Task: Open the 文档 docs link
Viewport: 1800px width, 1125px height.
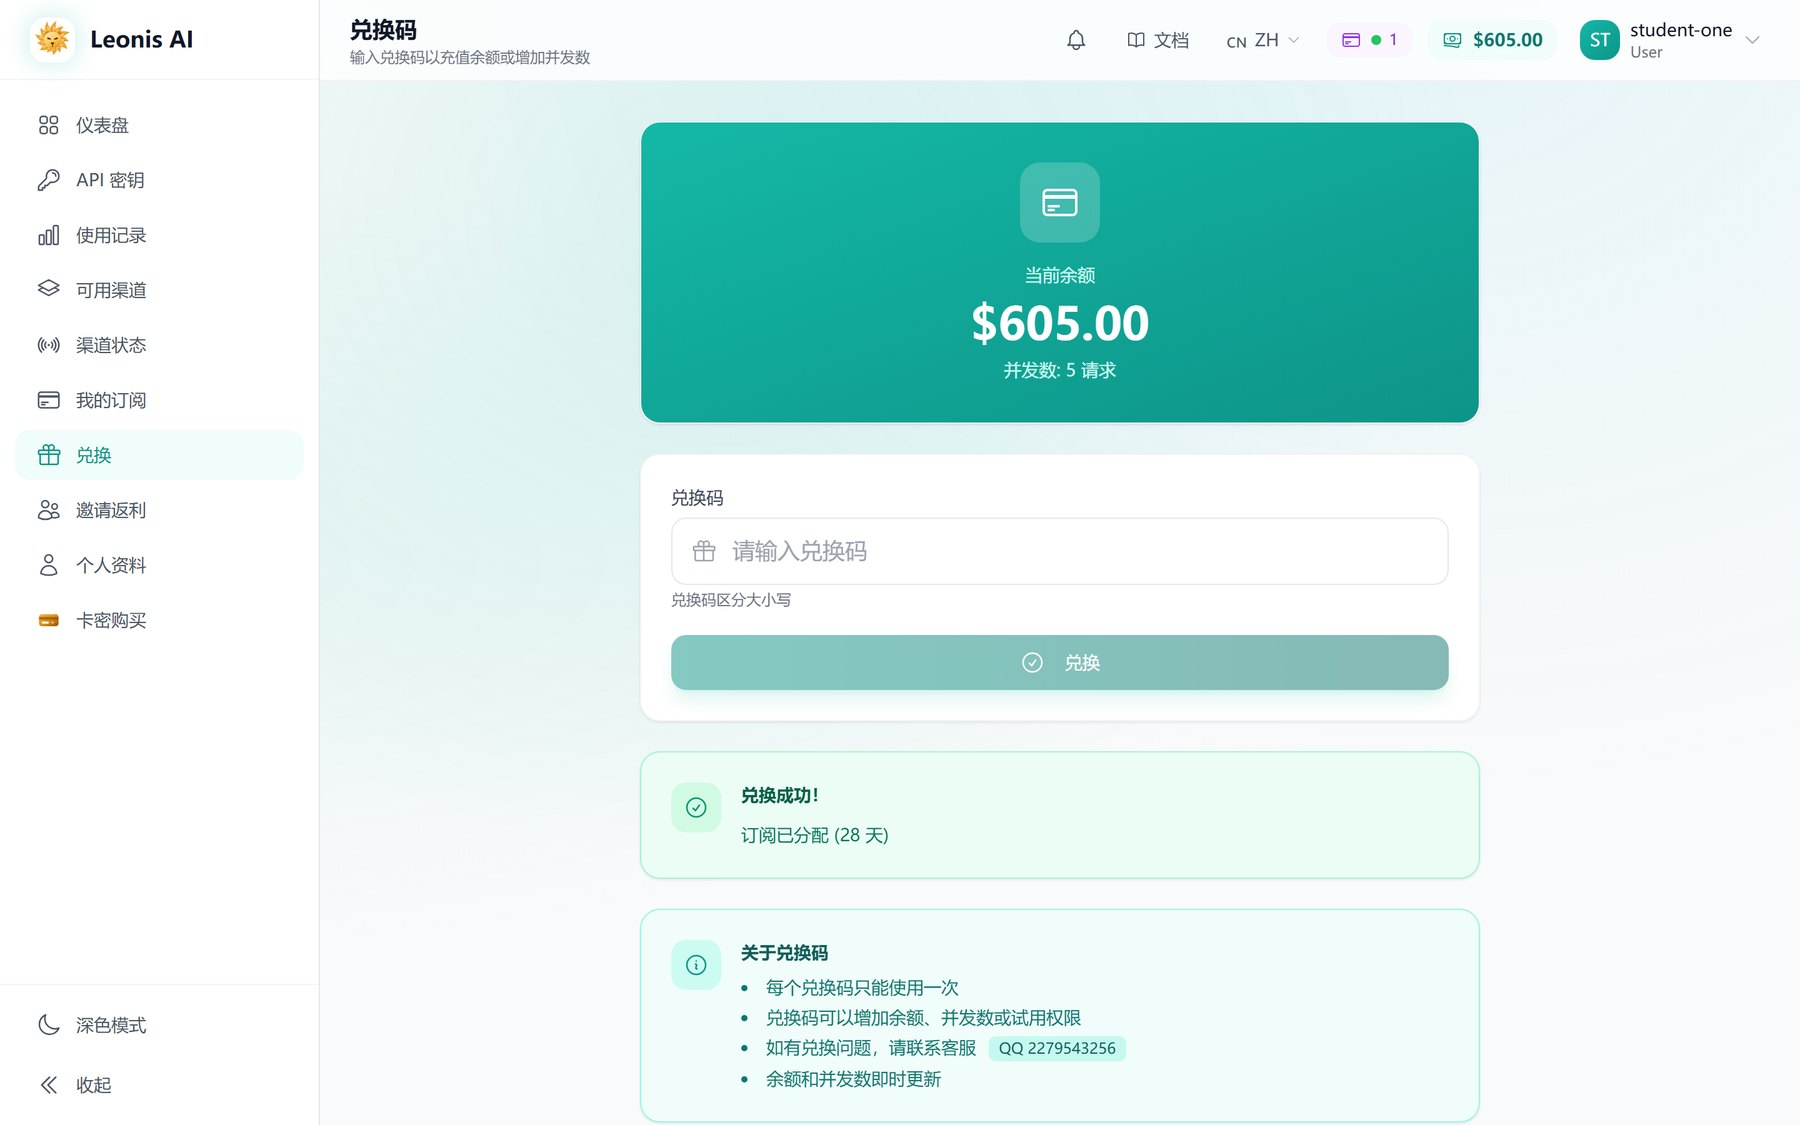Action: [x=1158, y=40]
